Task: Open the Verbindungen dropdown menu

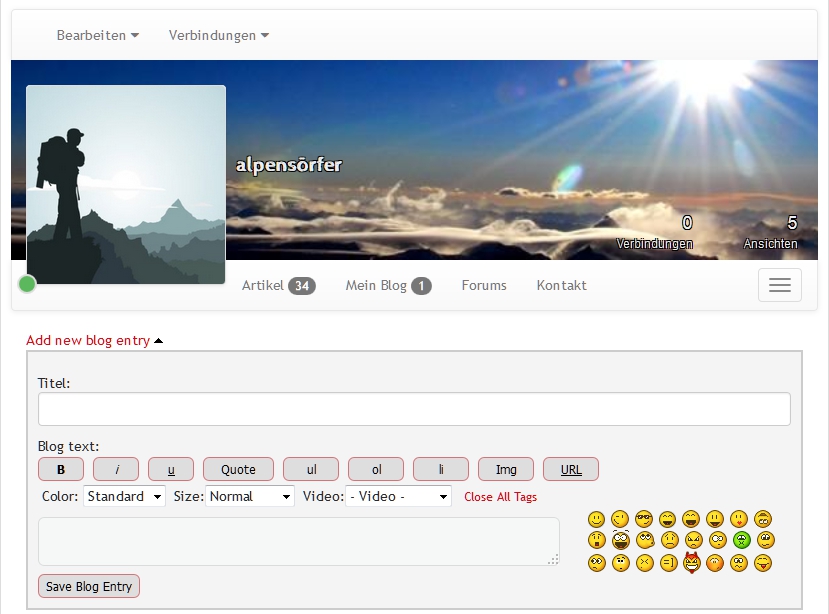Action: pos(218,35)
